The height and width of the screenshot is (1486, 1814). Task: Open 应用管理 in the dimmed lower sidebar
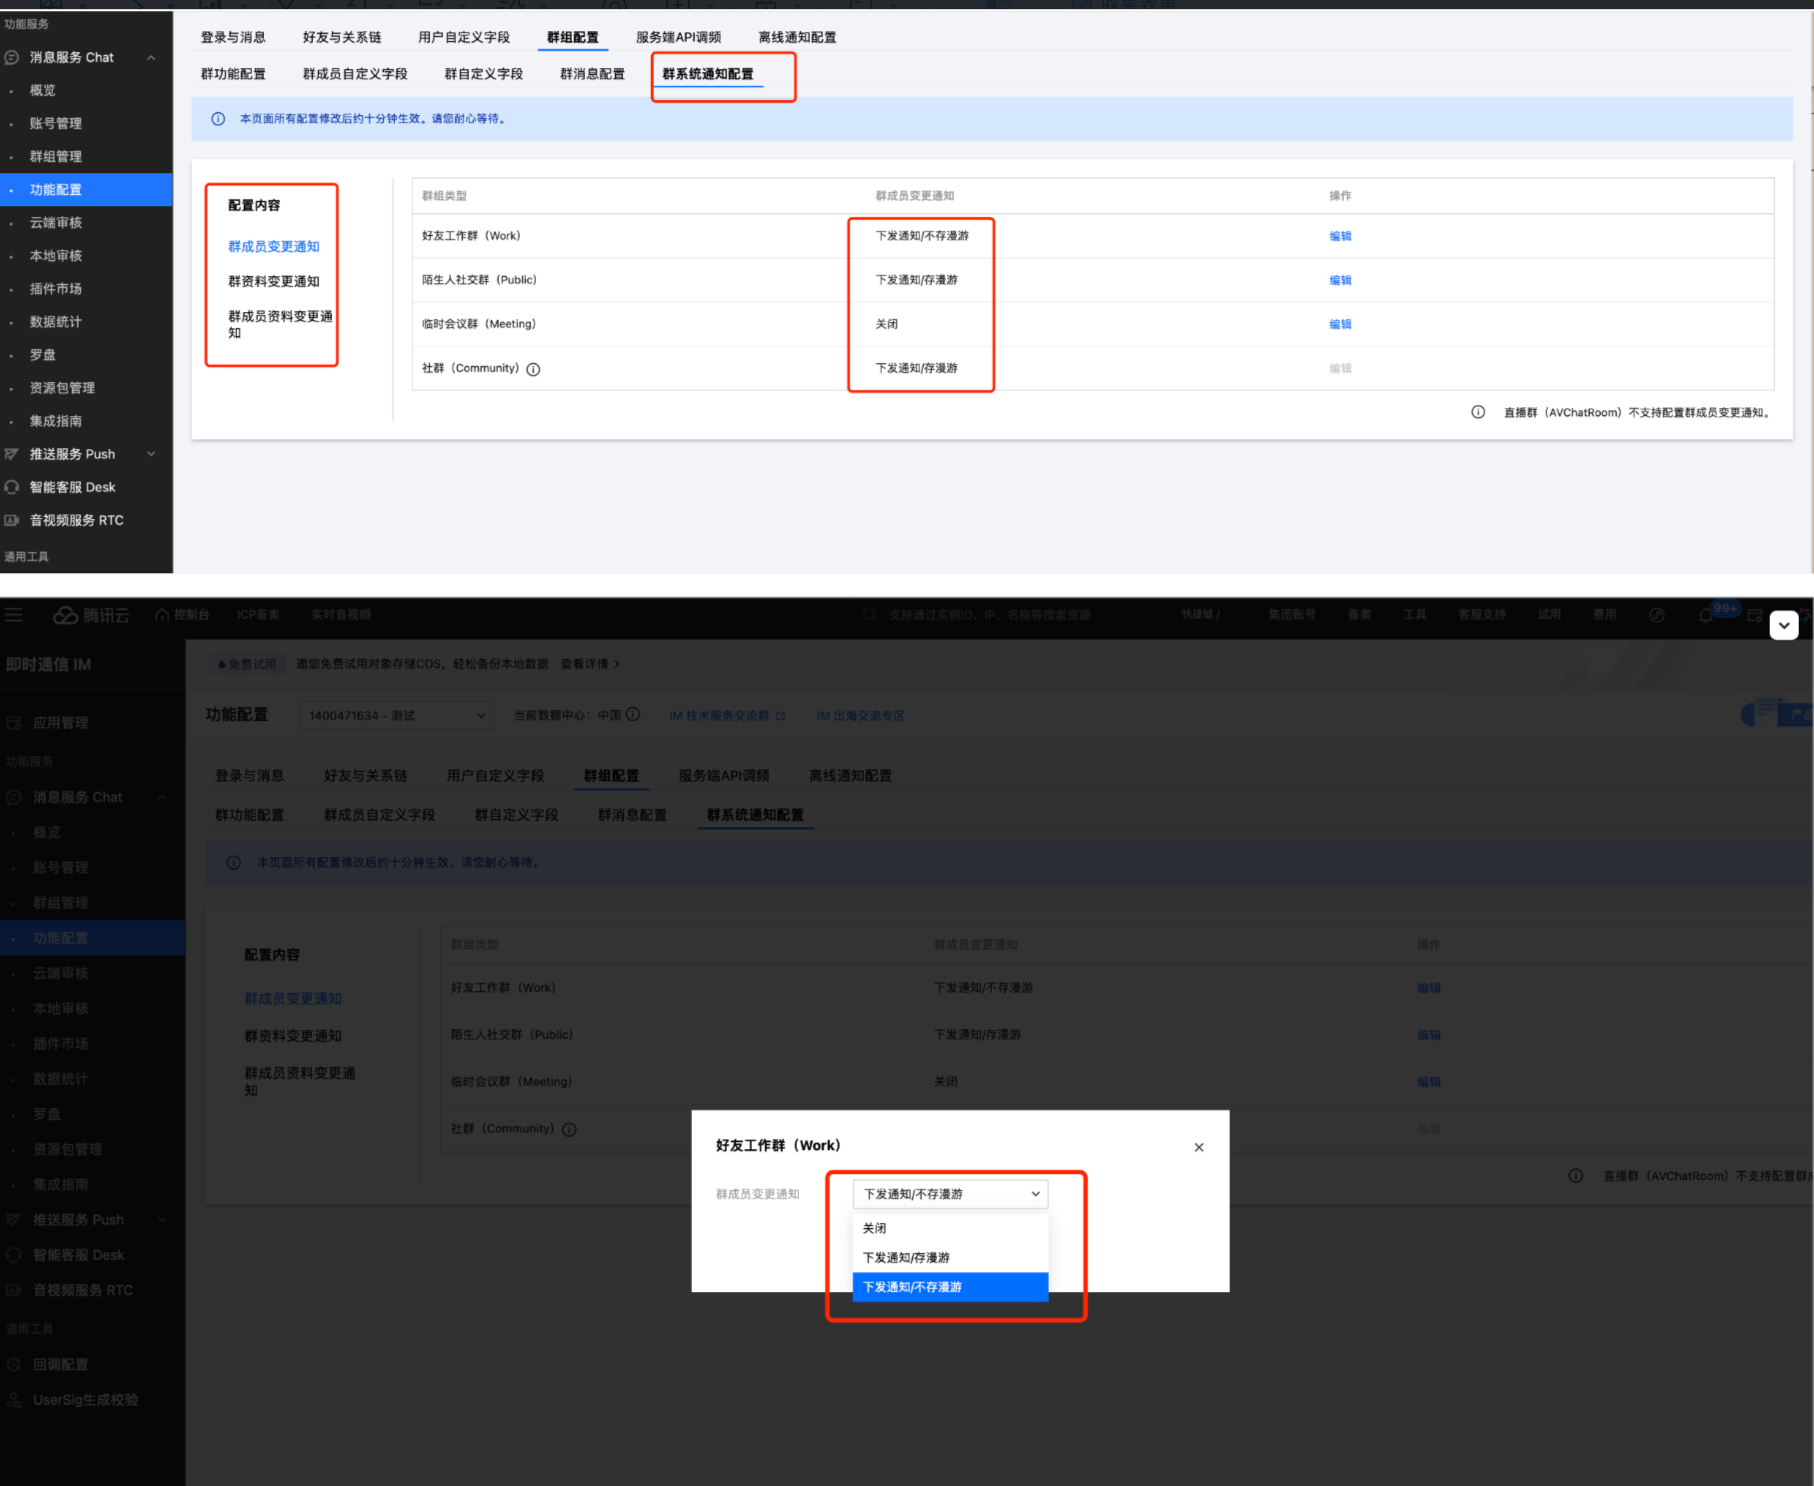click(x=60, y=722)
